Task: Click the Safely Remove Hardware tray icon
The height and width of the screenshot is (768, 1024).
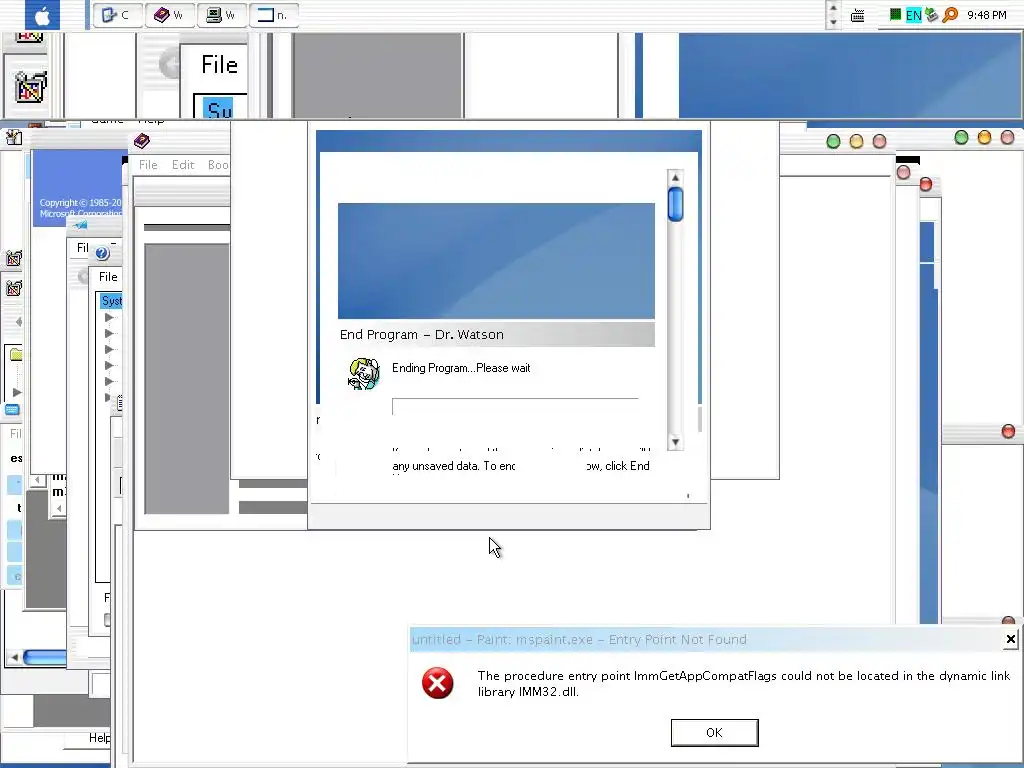Action: pyautogui.click(x=931, y=15)
